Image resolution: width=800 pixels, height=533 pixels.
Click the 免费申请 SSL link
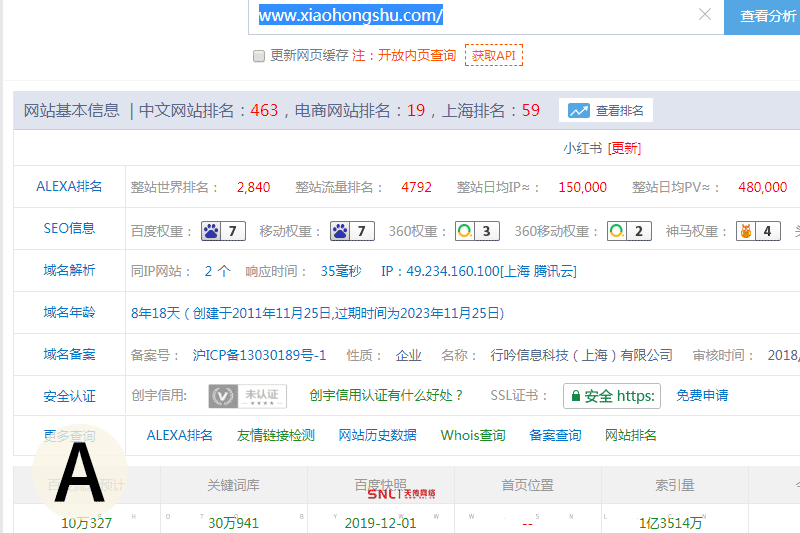pos(702,395)
